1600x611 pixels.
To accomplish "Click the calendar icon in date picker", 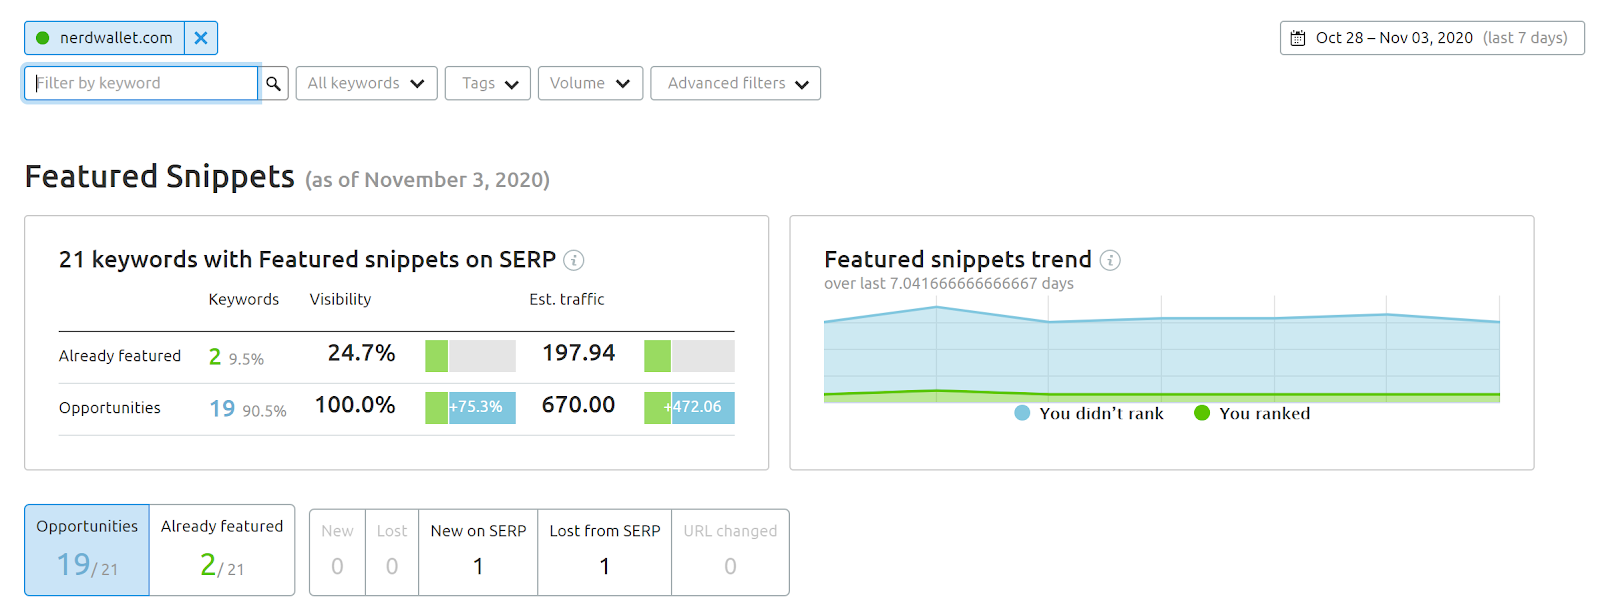I will pos(1298,38).
